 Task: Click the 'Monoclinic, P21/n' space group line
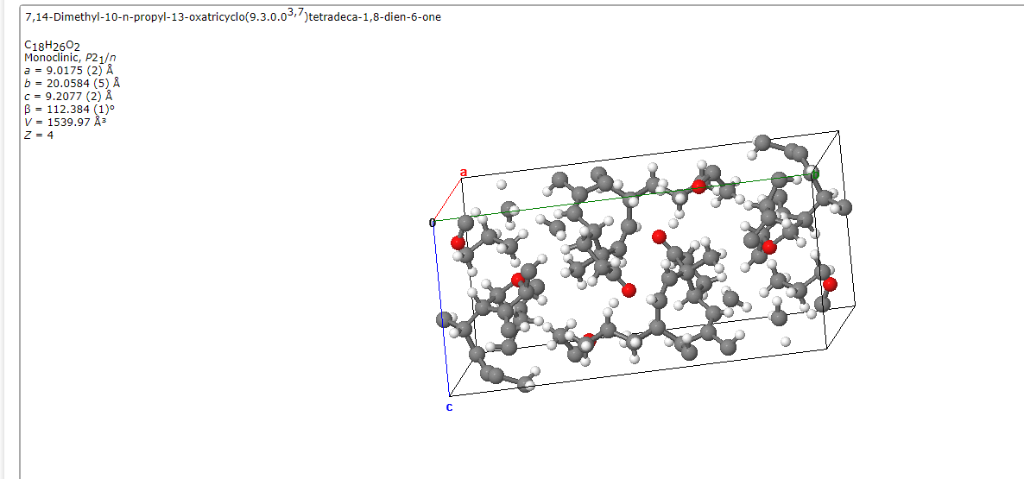coord(61,57)
